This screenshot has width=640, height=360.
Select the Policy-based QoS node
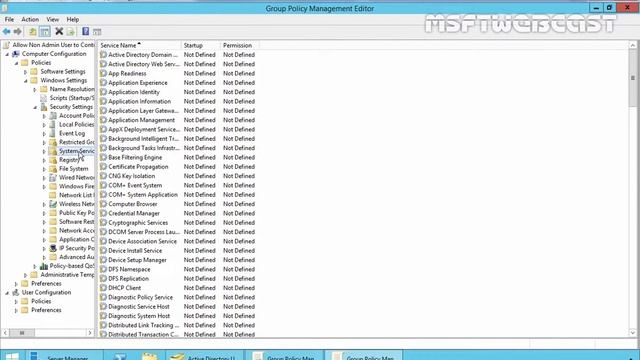(72, 266)
